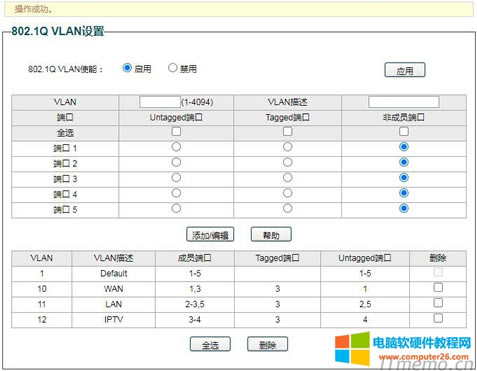
Task: Select the 启用 radio button for 802.1Q VLAN
Action: point(127,68)
